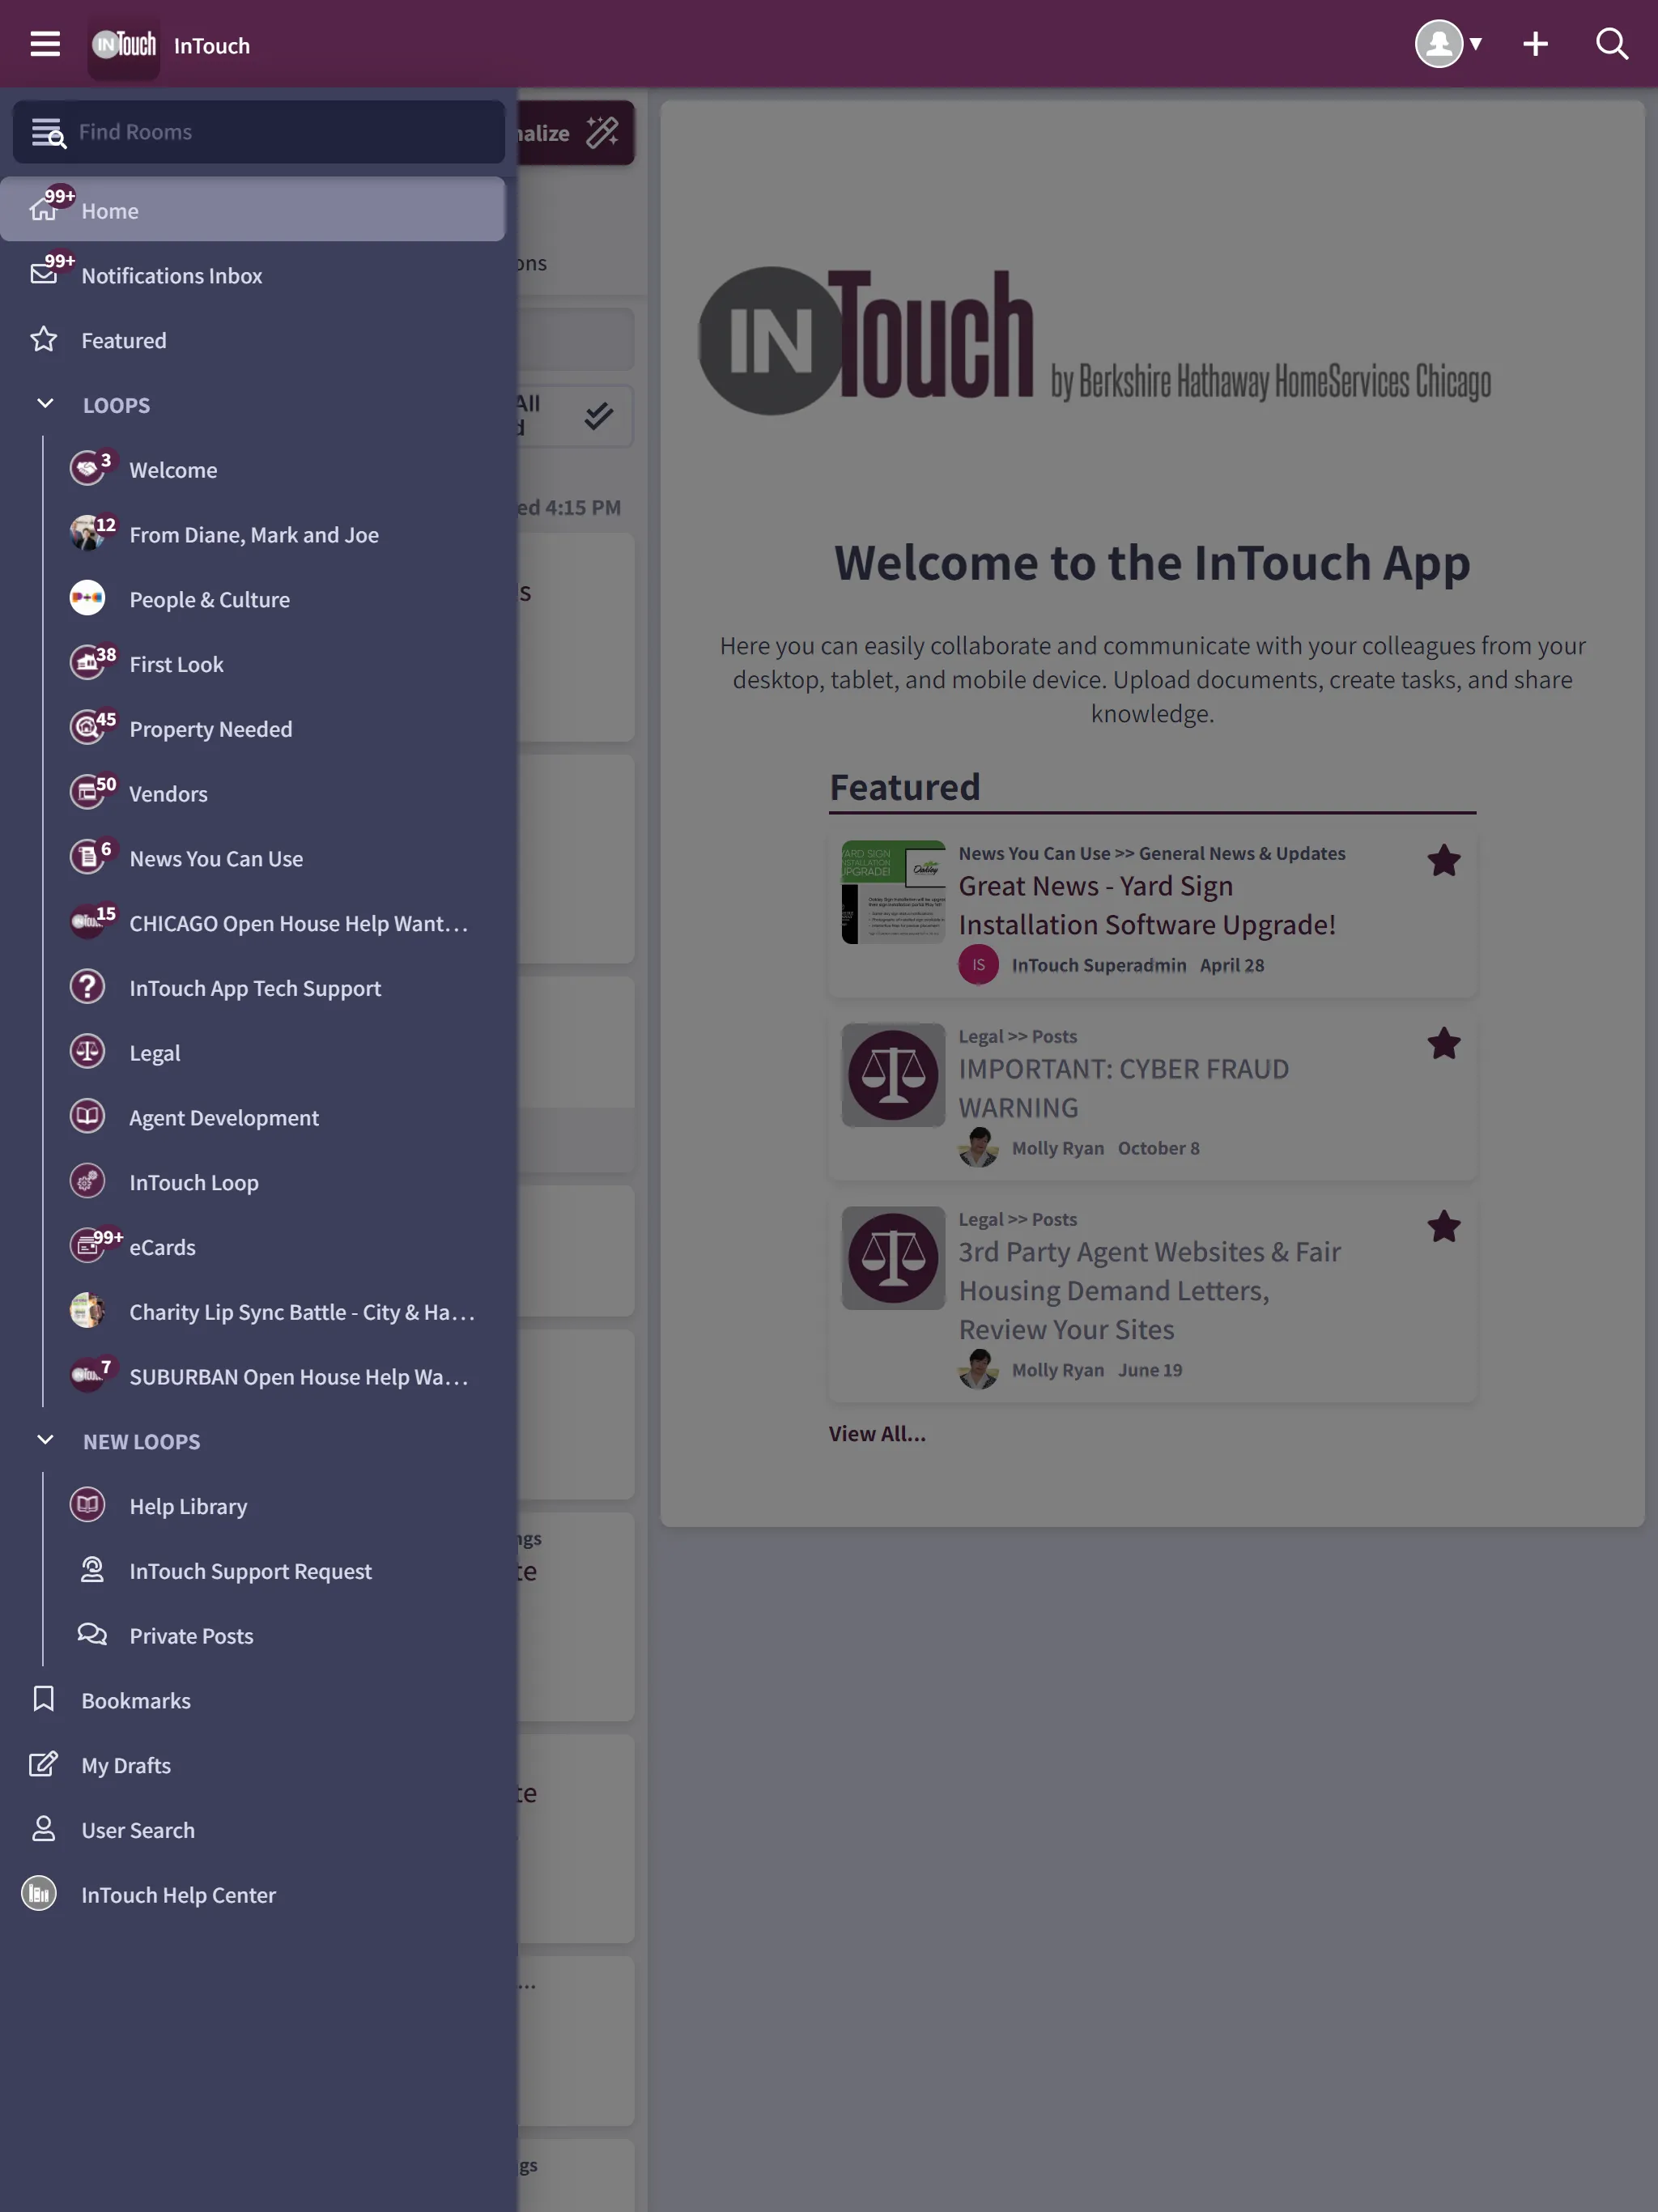Click the My Drafts icon

click(x=42, y=1766)
